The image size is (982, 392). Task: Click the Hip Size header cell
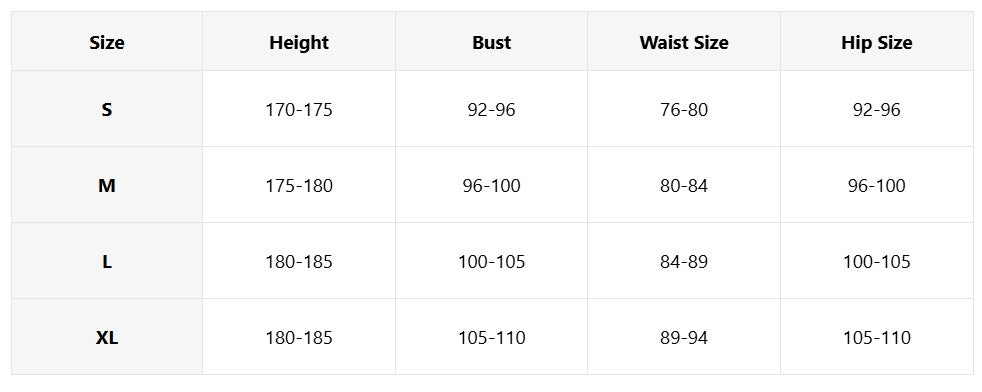[x=877, y=42]
